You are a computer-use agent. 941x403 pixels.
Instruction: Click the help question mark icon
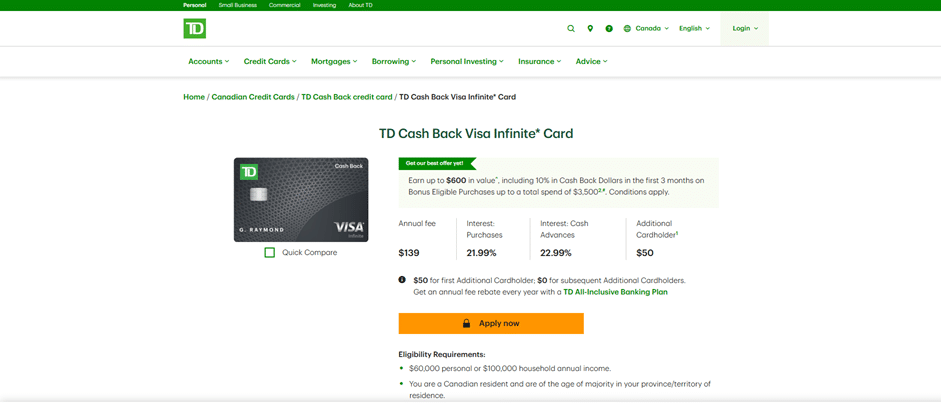coord(609,28)
